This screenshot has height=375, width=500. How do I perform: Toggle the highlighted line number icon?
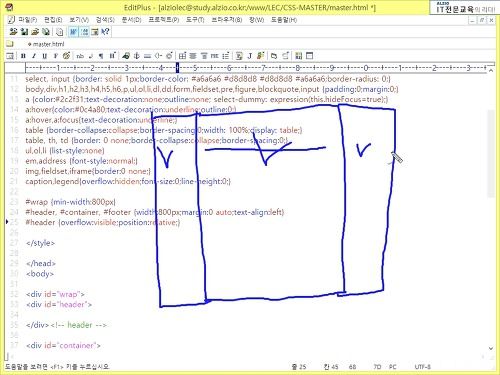[x=85, y=32]
